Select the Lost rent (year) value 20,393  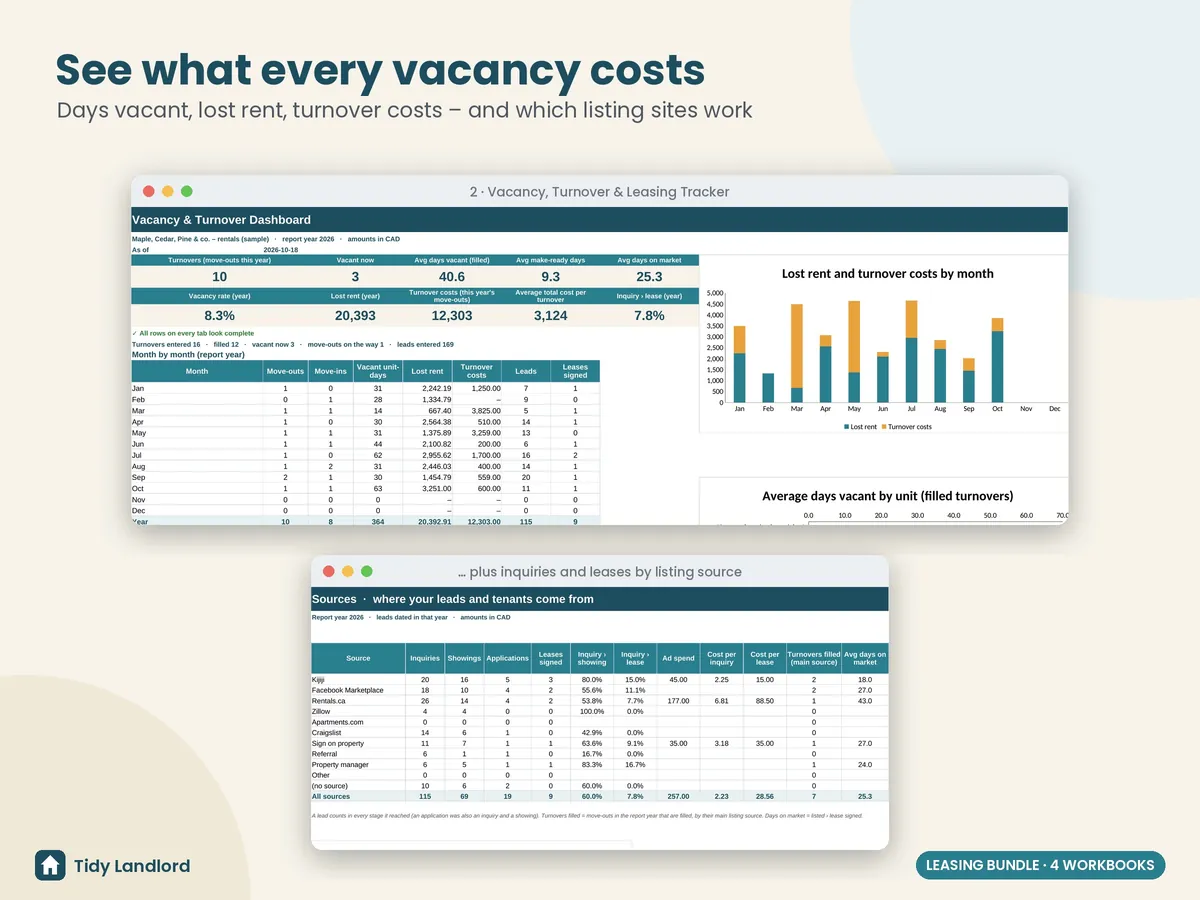tap(355, 315)
